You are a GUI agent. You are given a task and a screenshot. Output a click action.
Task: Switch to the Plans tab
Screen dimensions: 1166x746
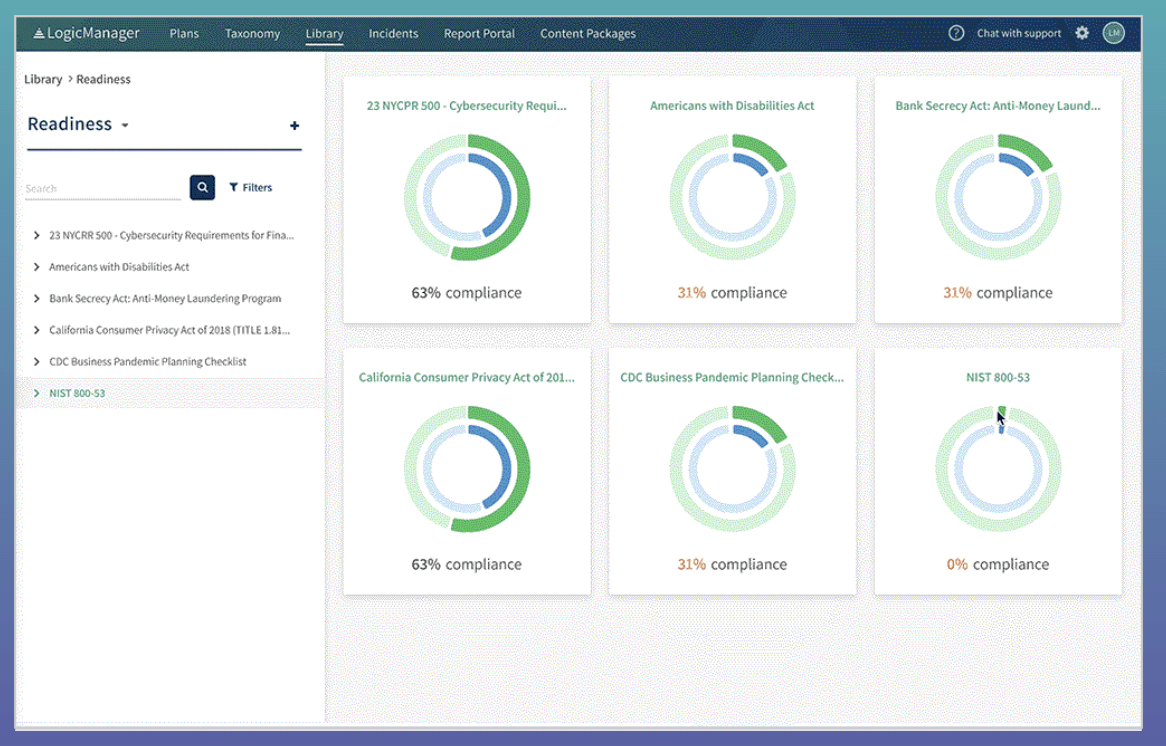[x=184, y=34]
